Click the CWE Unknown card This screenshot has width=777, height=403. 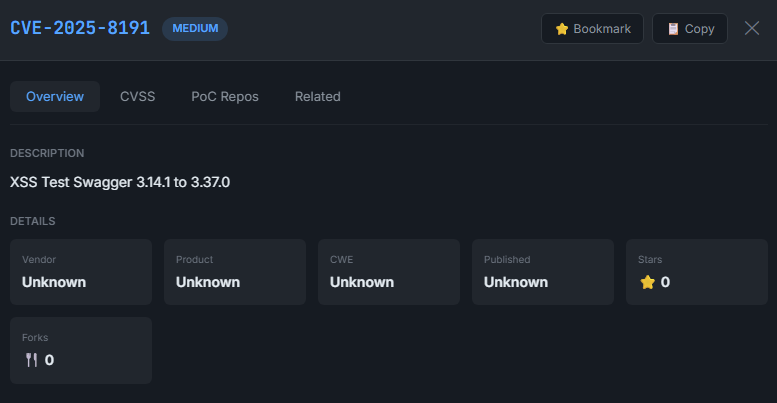389,271
